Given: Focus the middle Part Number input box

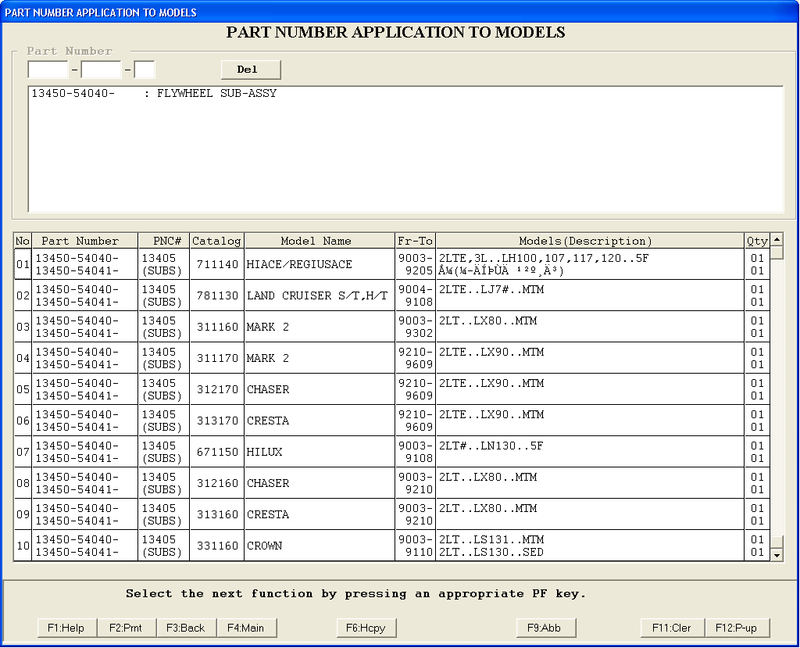Looking at the screenshot, I should [x=101, y=70].
